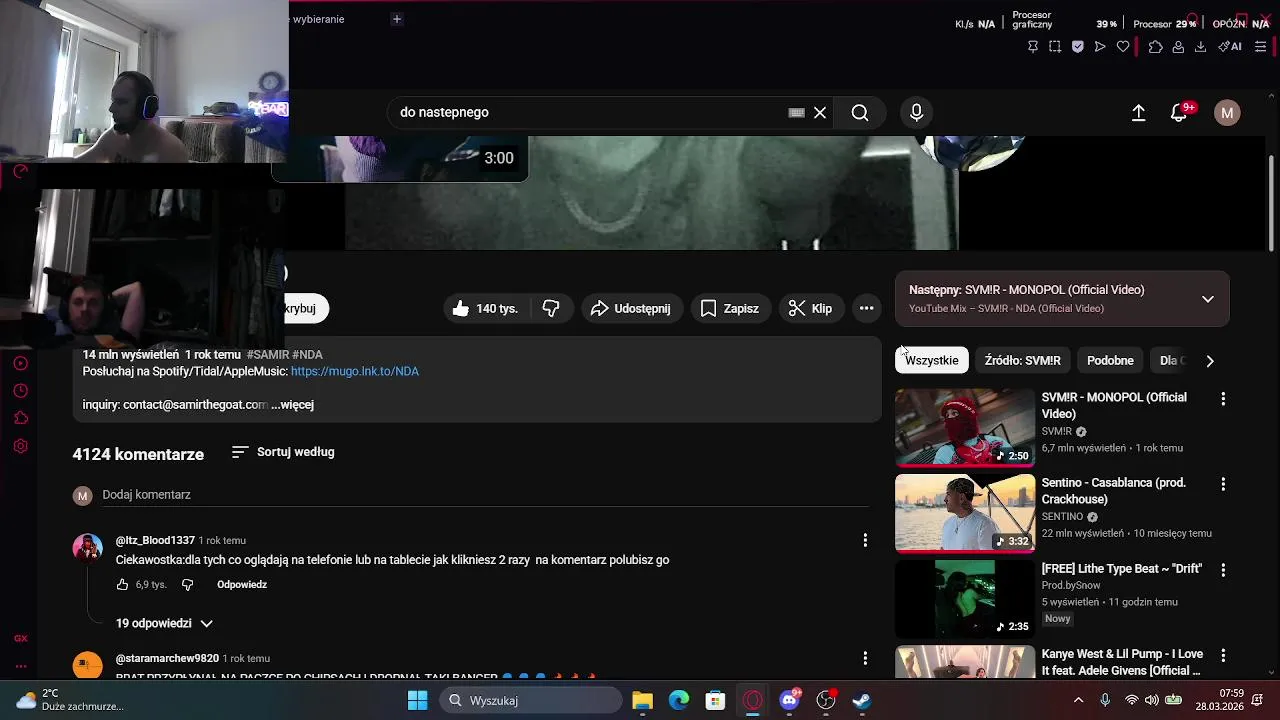Open the Opera sidebar settings gear icon
This screenshot has height=720, width=1280.
pyautogui.click(x=20, y=446)
